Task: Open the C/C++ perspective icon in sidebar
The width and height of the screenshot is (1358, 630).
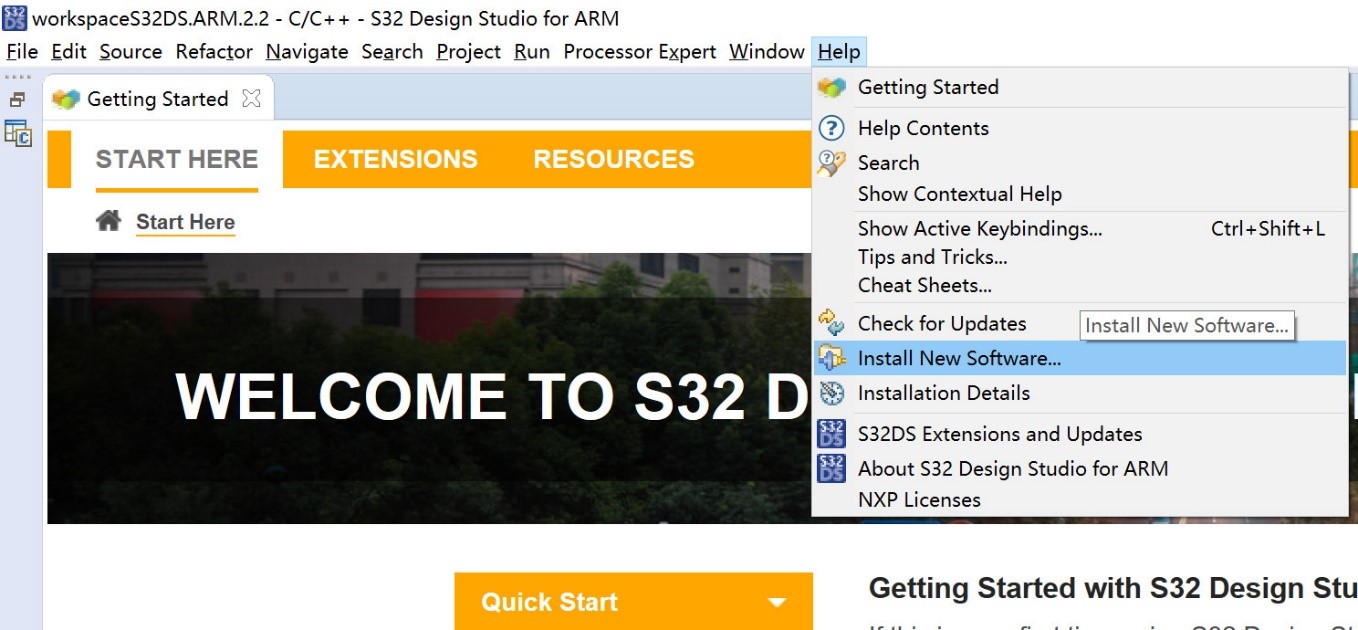Action: click(x=18, y=133)
